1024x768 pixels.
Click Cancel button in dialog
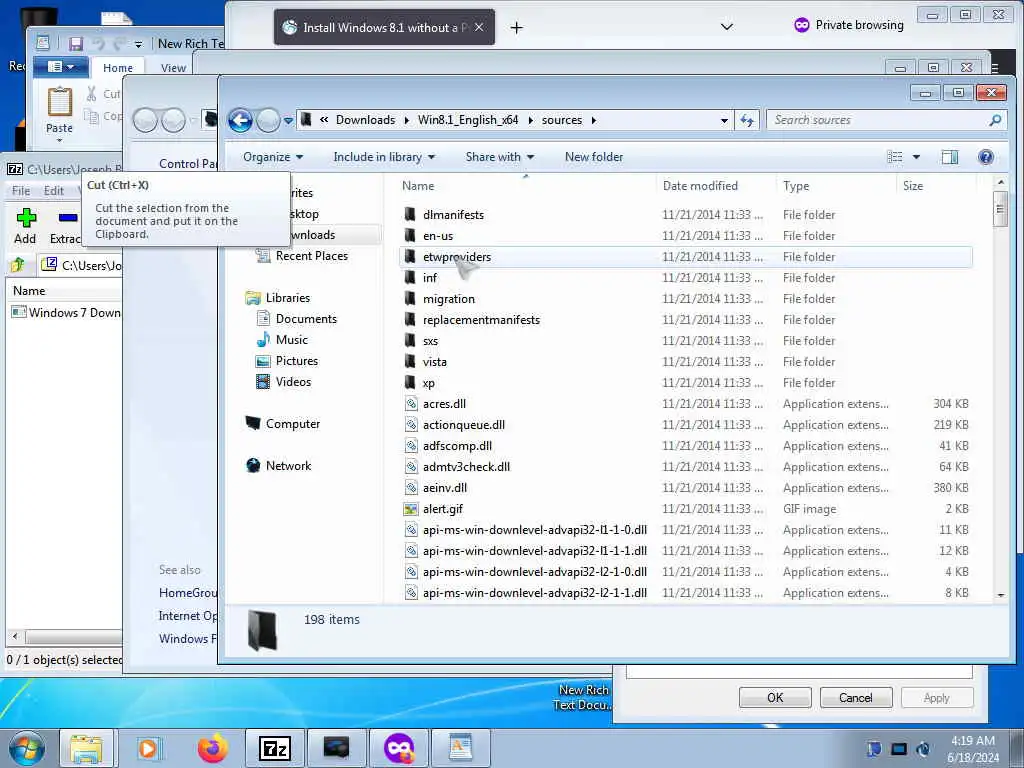pos(856,697)
